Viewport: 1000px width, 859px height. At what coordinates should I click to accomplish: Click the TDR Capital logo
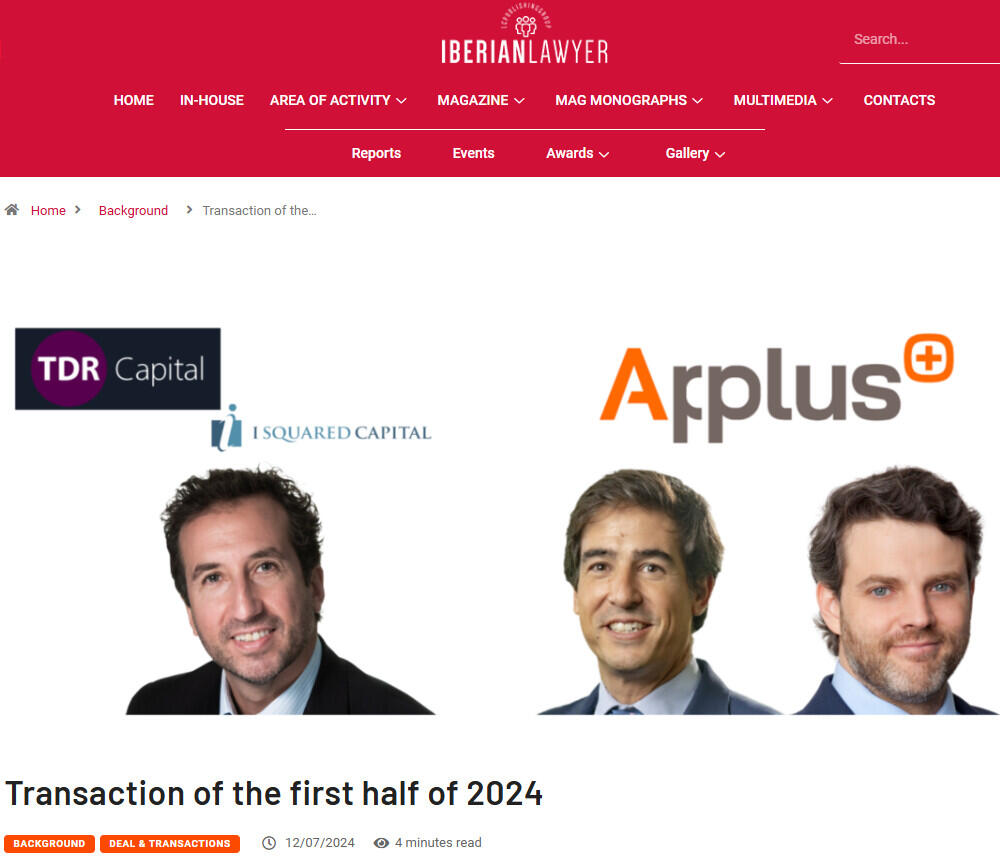[118, 369]
